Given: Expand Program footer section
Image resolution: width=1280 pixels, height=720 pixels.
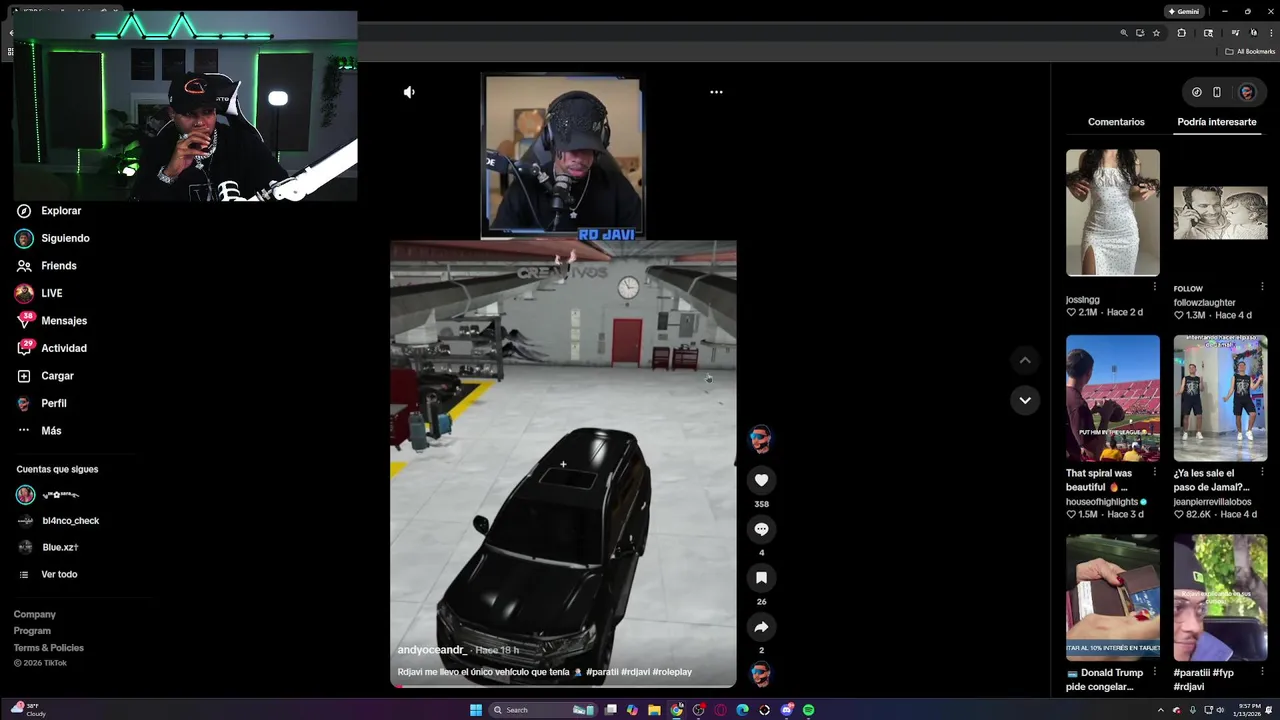Looking at the screenshot, I should tap(32, 631).
